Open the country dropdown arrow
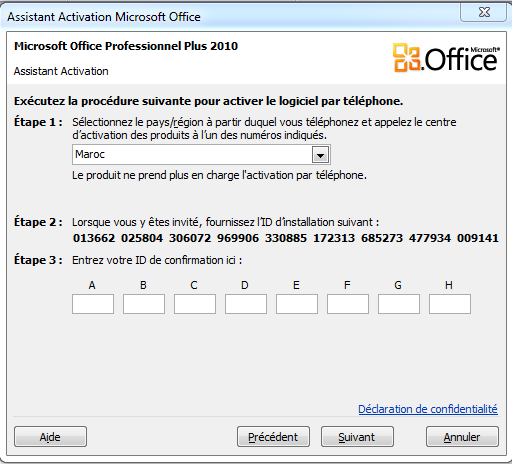The image size is (512, 464). (320, 155)
